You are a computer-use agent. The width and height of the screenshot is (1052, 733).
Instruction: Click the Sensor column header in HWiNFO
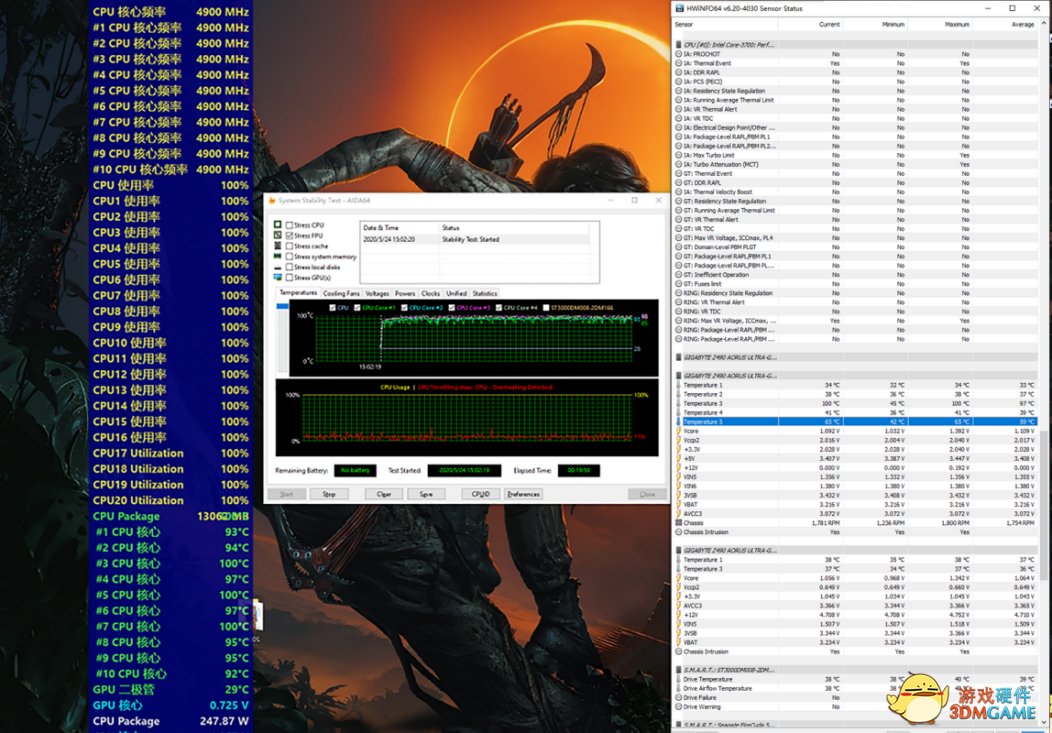click(x=725, y=24)
